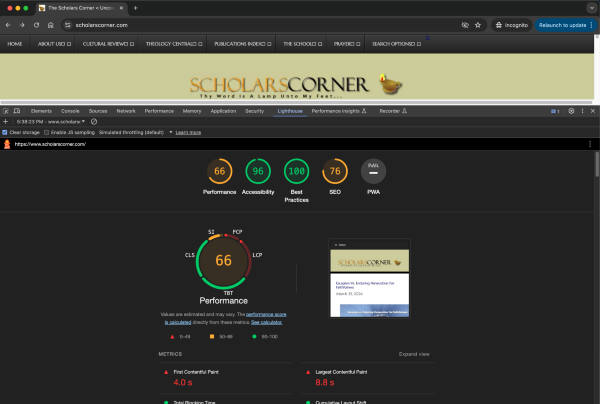Switch to the Elements tab
Screen dimensions: 600x404
point(41,111)
